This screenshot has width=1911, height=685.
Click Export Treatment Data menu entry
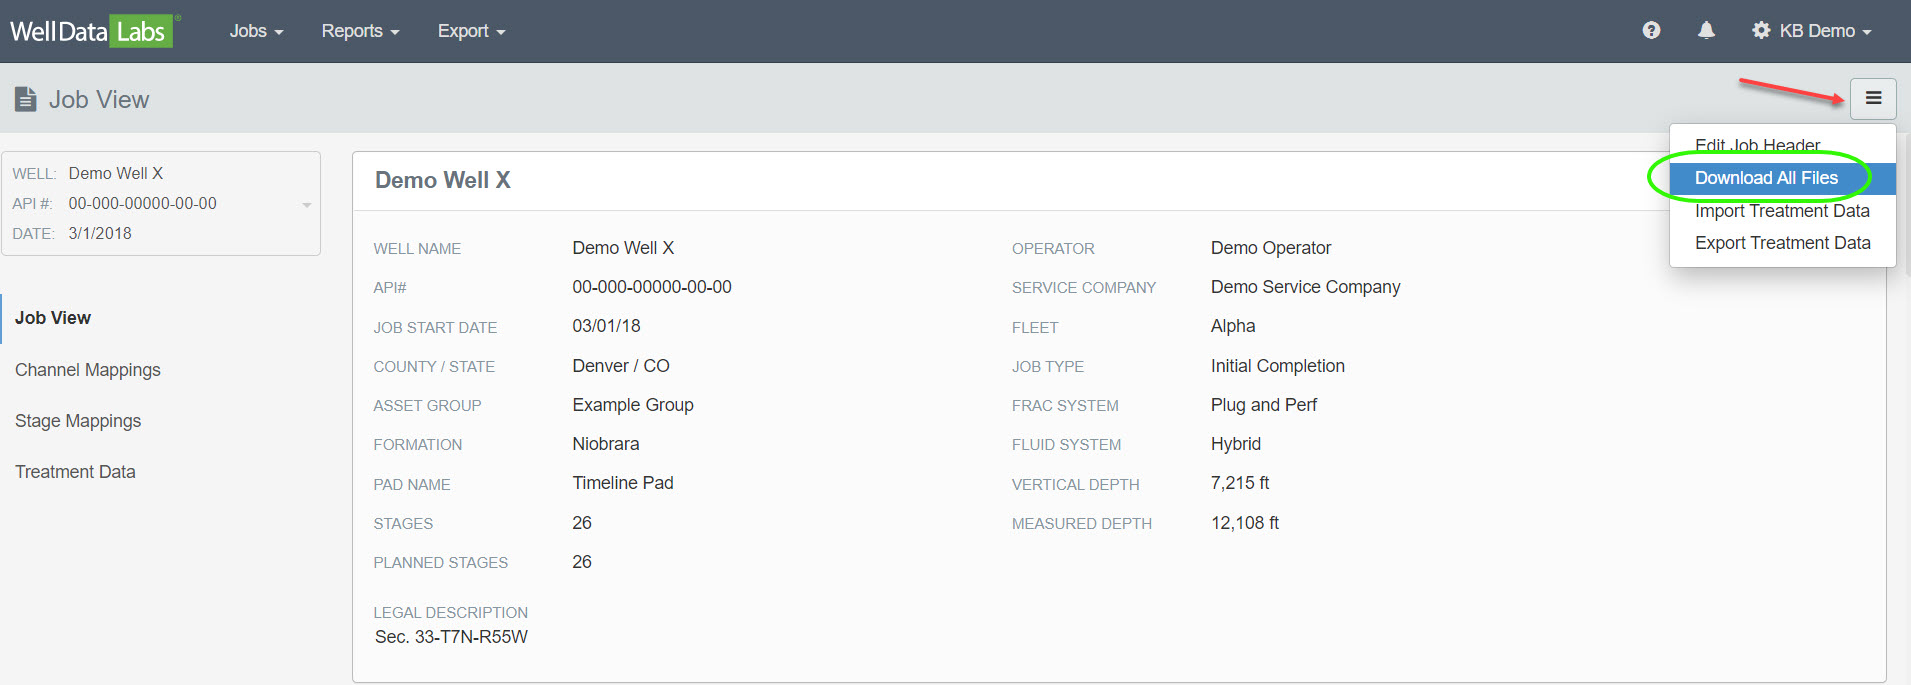coord(1782,243)
